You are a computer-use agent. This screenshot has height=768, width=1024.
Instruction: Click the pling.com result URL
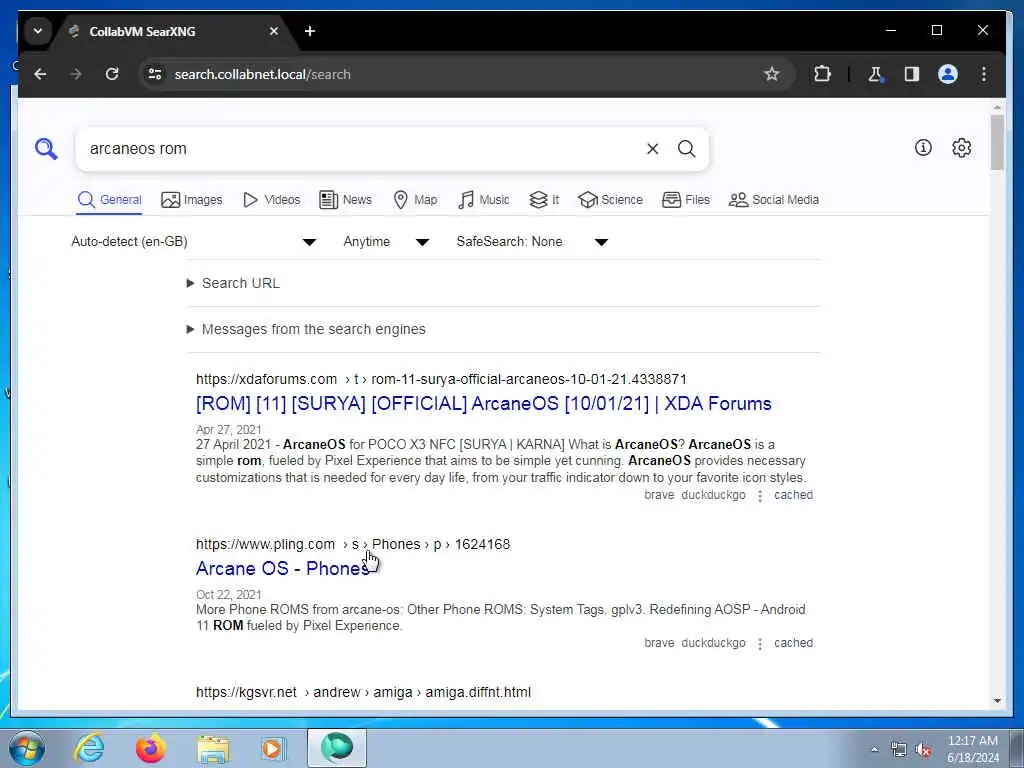tap(353, 544)
